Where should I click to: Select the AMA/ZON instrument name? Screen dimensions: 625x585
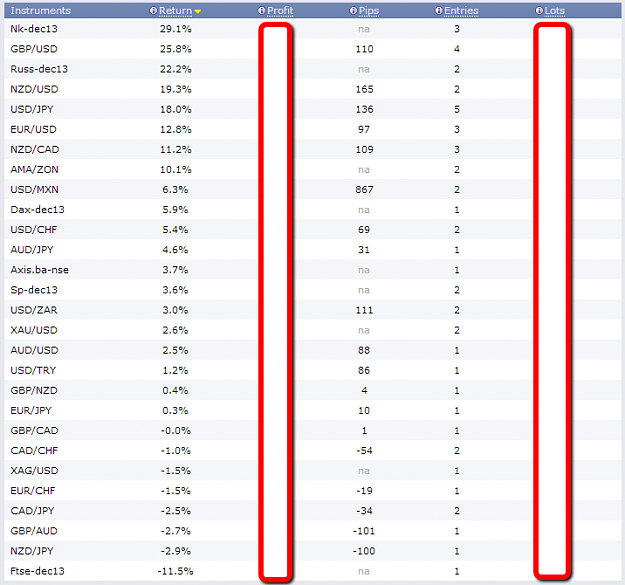tap(34, 169)
